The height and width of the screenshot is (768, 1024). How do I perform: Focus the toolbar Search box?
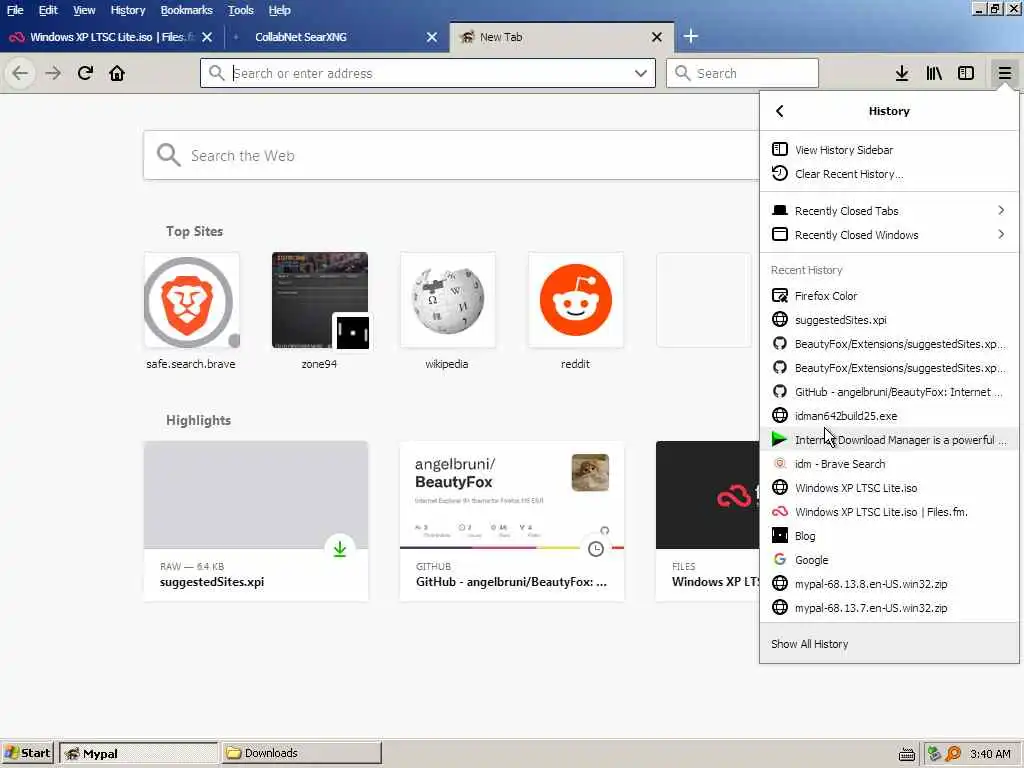pos(743,73)
